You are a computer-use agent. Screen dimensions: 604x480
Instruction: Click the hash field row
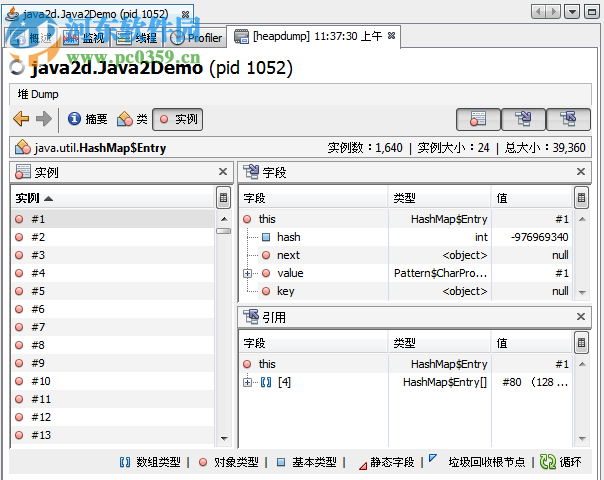(406, 237)
